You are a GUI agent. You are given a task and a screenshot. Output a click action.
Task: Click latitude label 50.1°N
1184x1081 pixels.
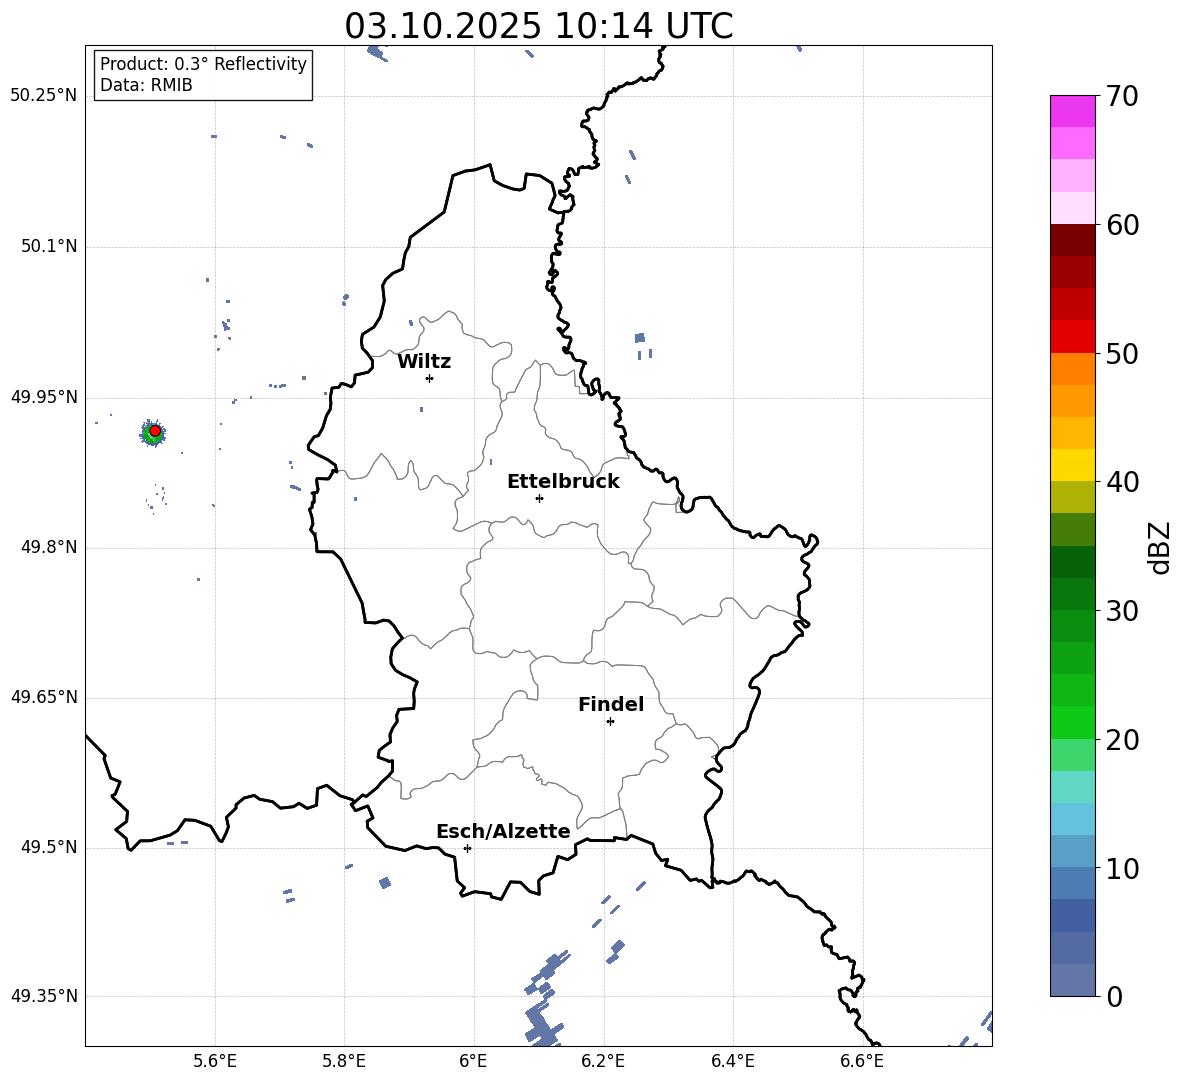tap(49, 247)
